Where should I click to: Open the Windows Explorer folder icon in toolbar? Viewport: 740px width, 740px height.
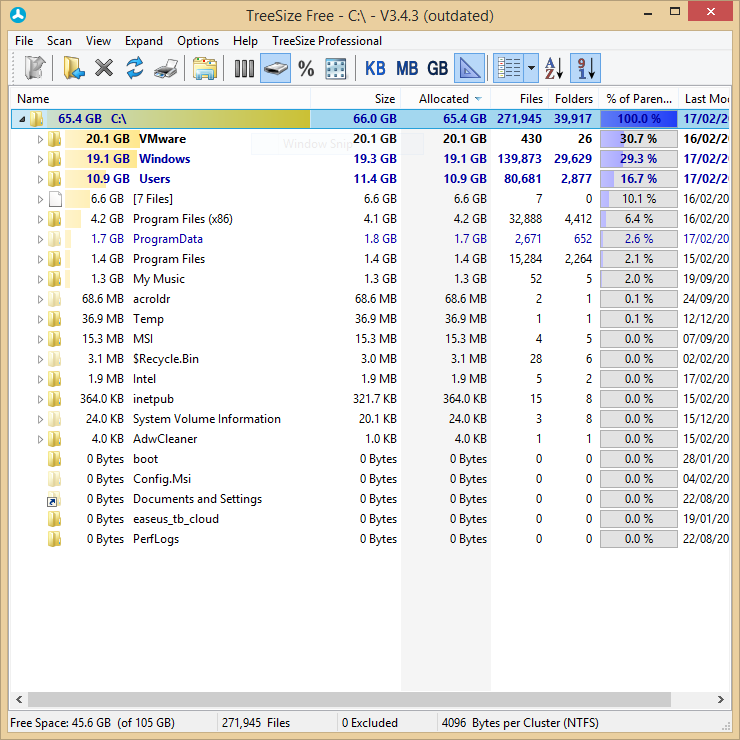pos(204,68)
